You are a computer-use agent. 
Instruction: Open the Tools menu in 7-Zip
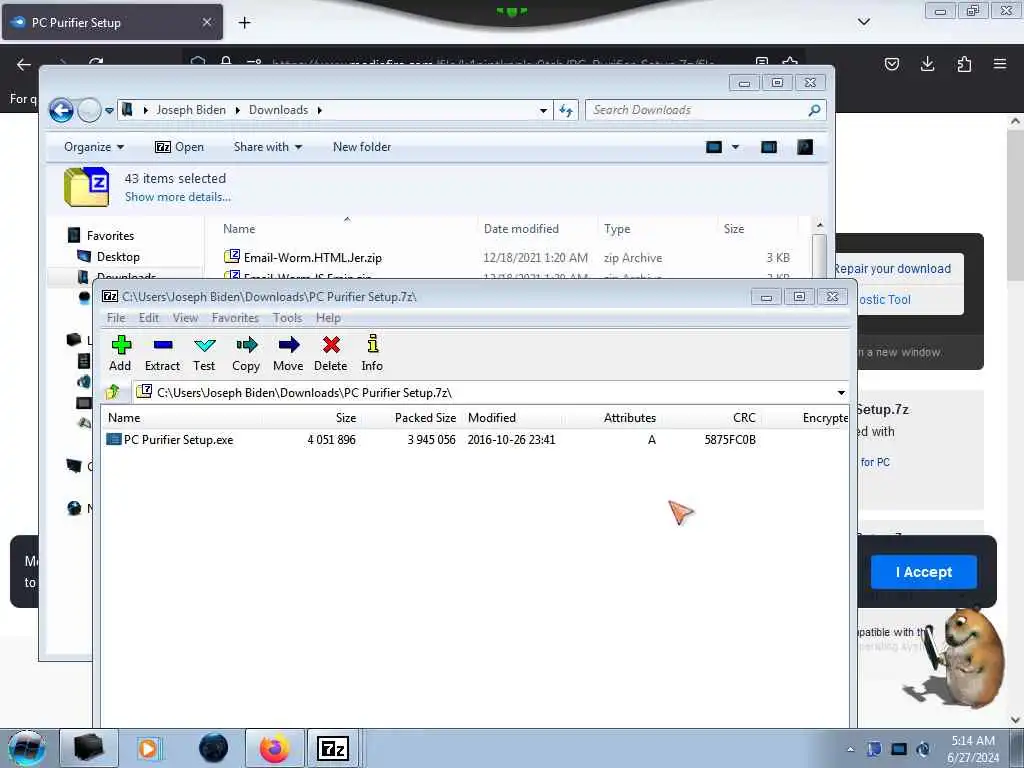click(x=287, y=318)
